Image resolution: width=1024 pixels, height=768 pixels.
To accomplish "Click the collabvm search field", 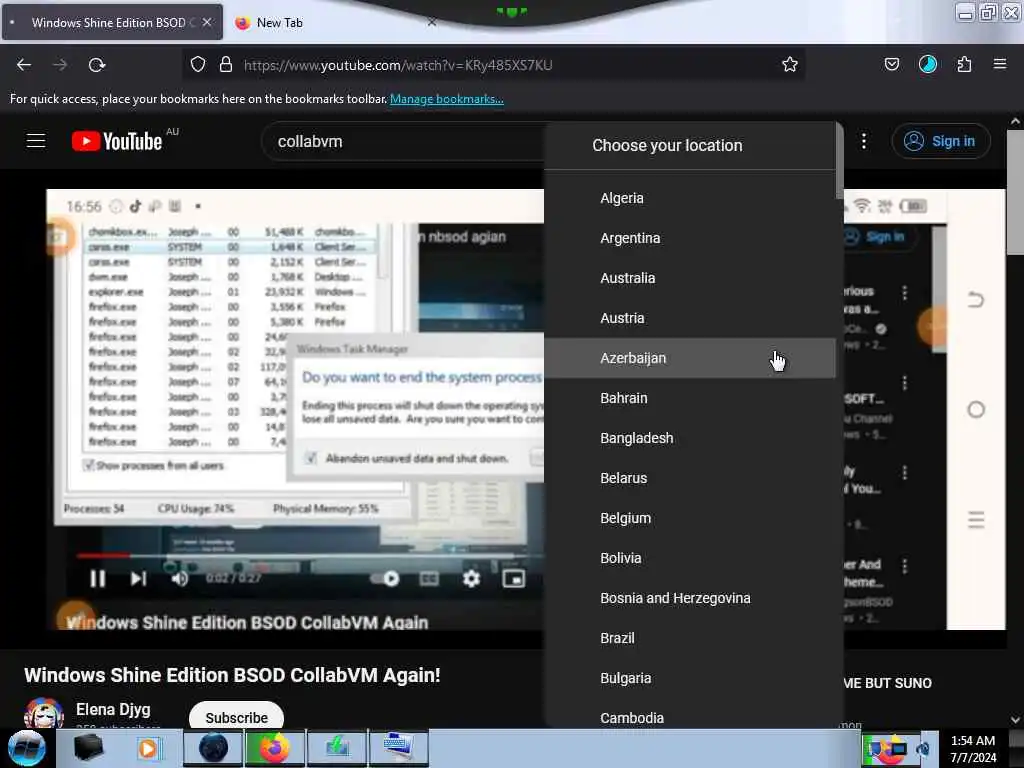I will click(405, 141).
